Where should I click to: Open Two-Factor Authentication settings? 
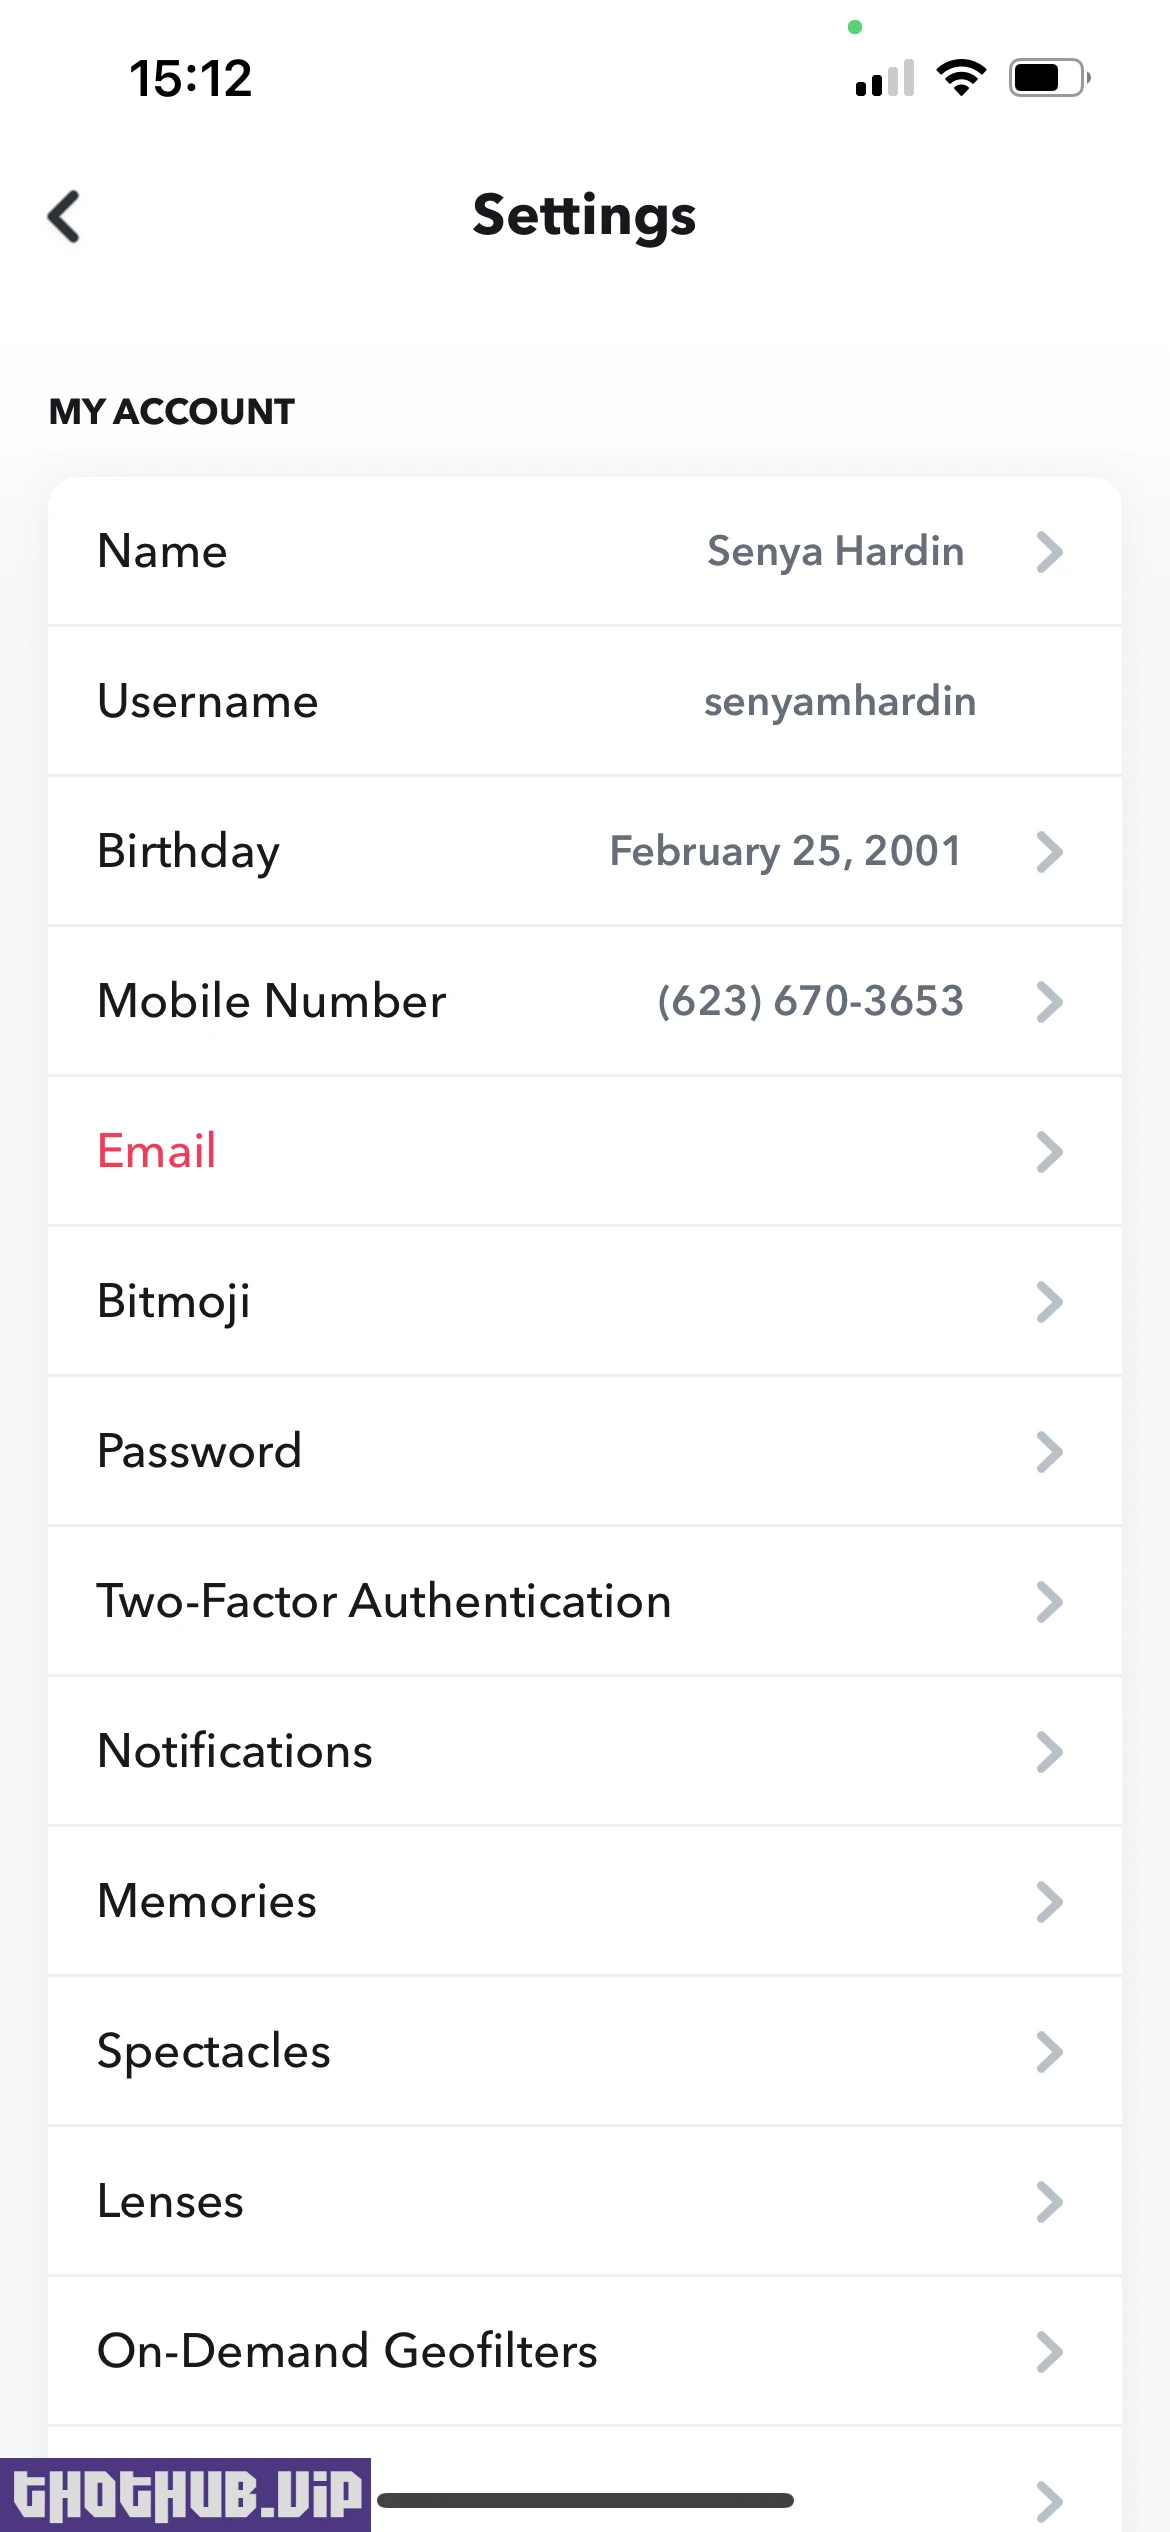[x=384, y=1601]
